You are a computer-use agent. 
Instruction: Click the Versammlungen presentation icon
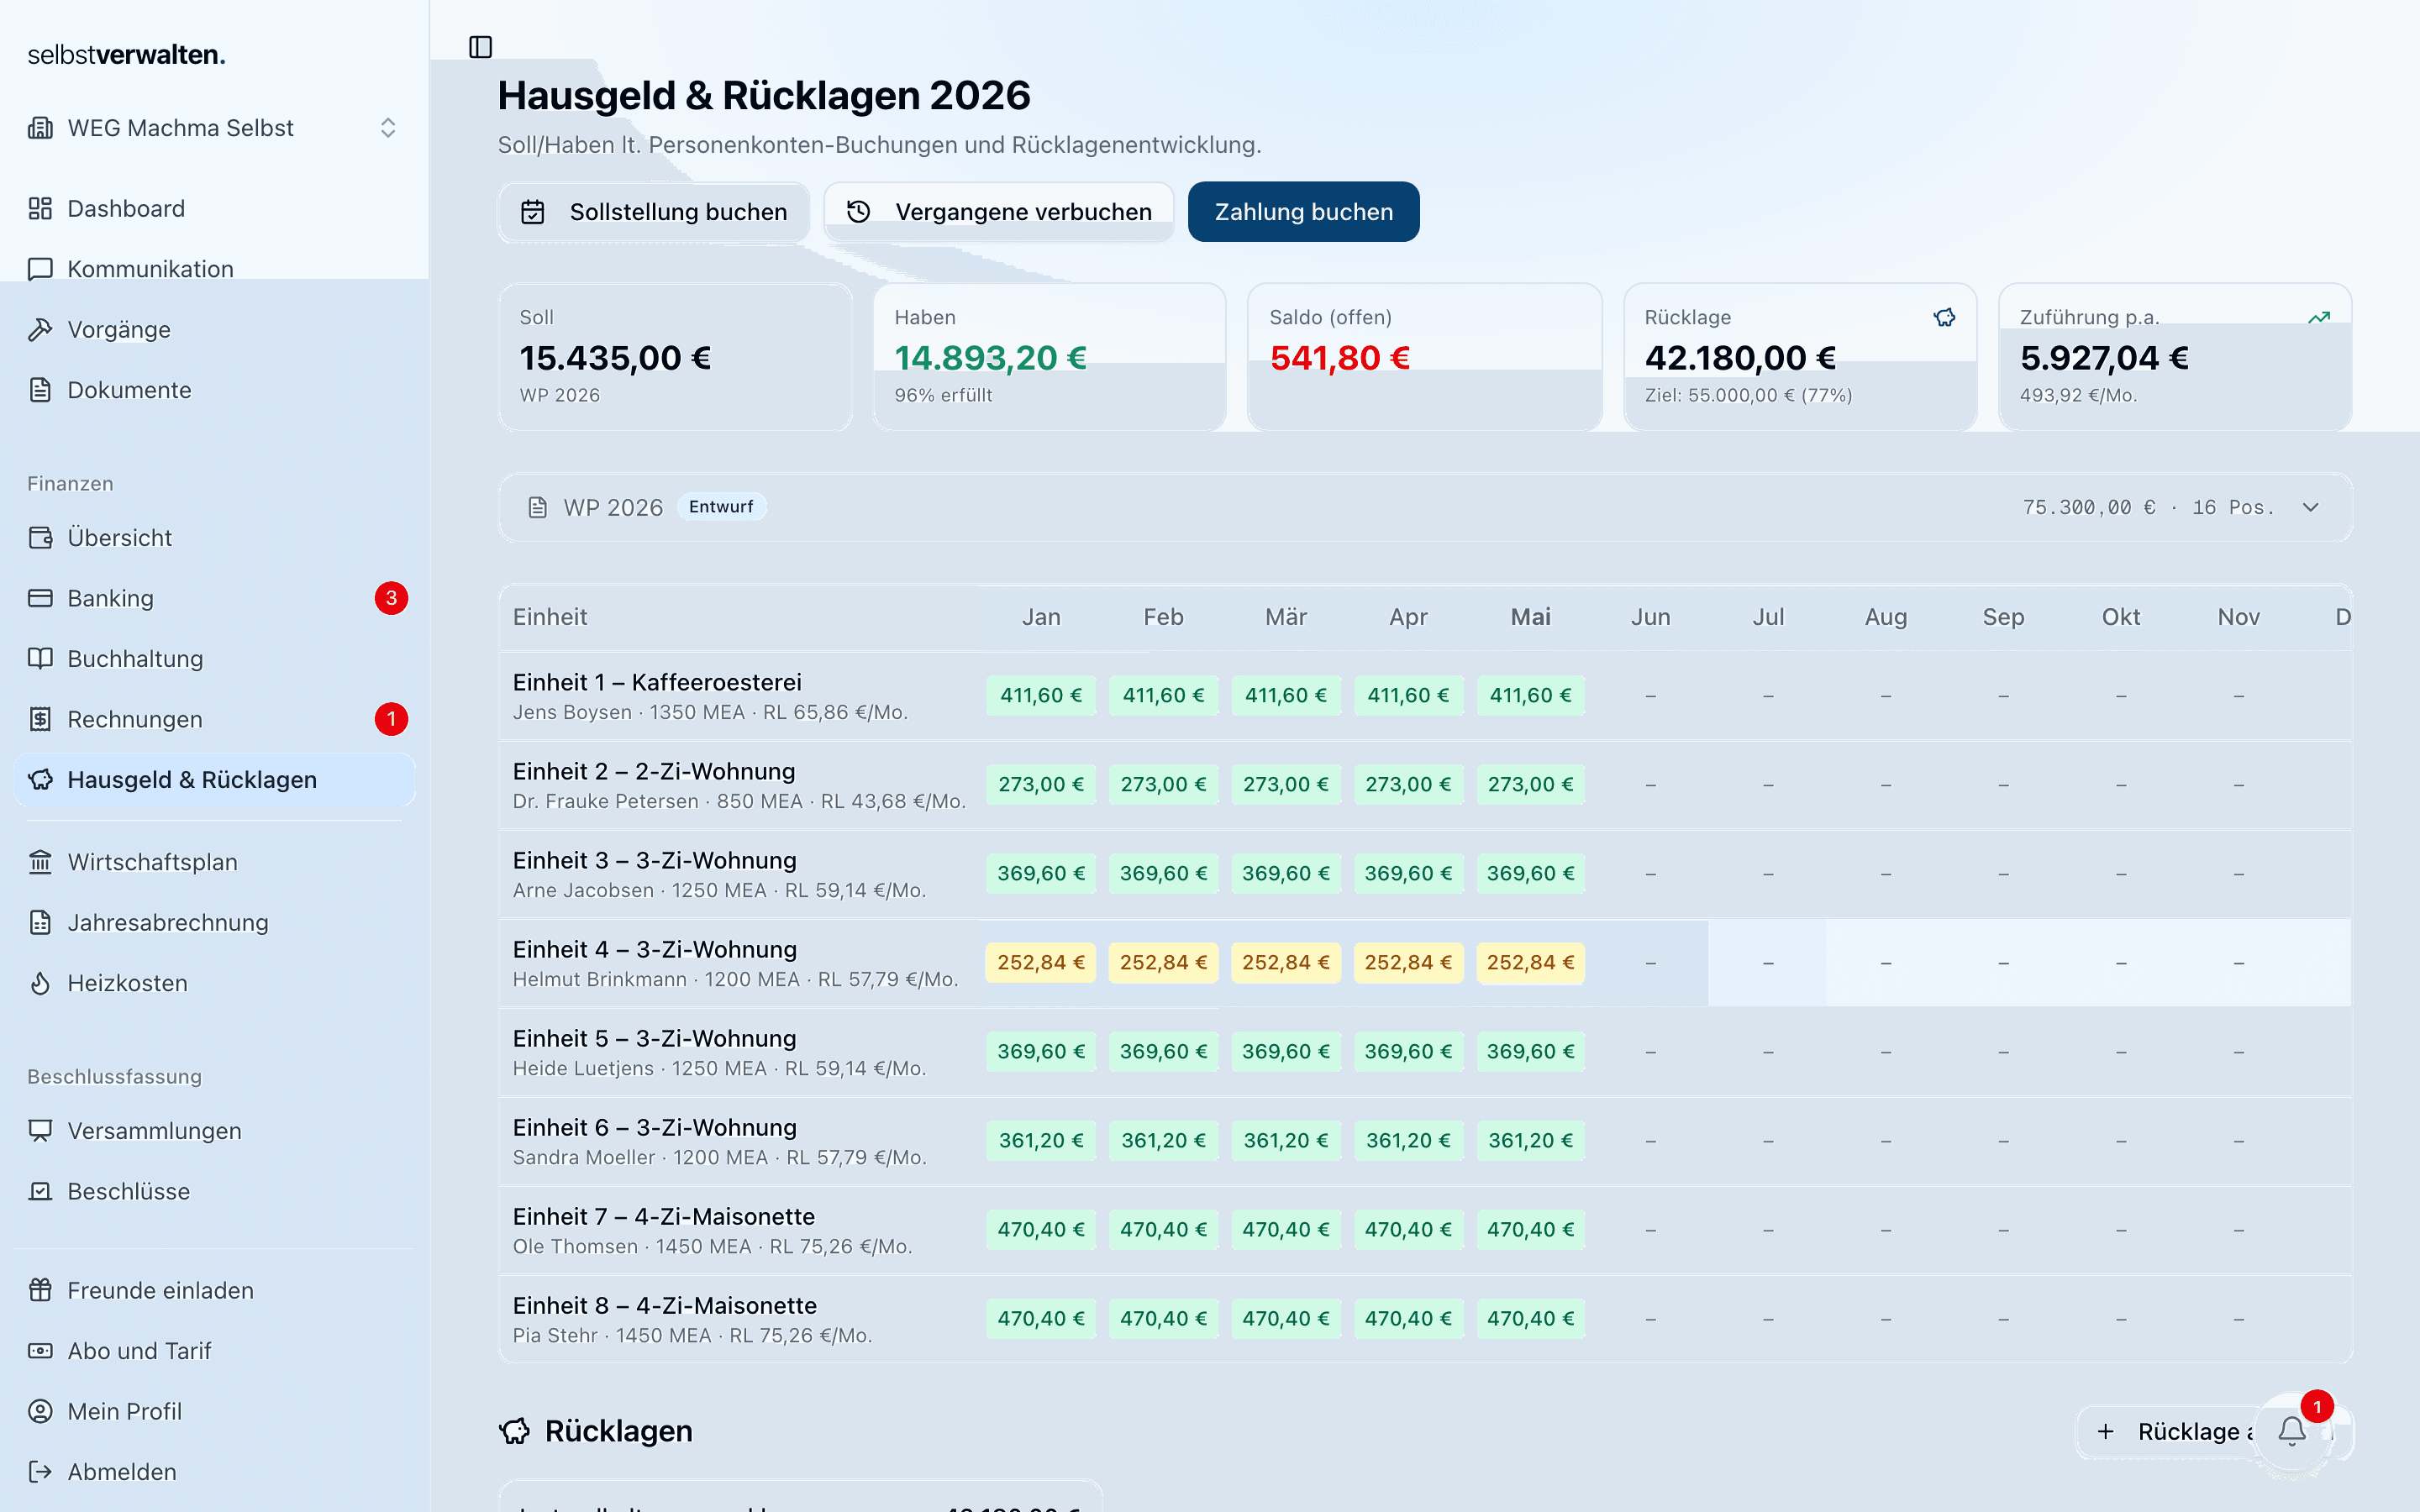(x=40, y=1131)
